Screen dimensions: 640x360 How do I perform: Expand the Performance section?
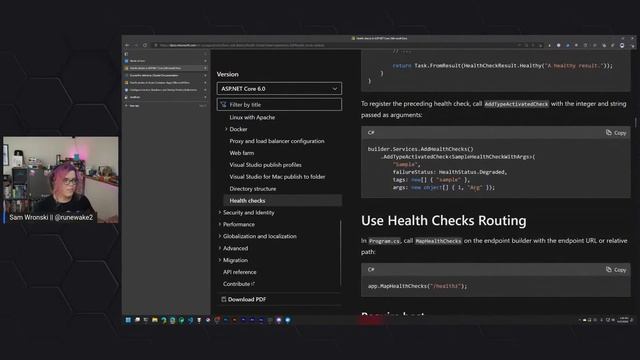220,224
